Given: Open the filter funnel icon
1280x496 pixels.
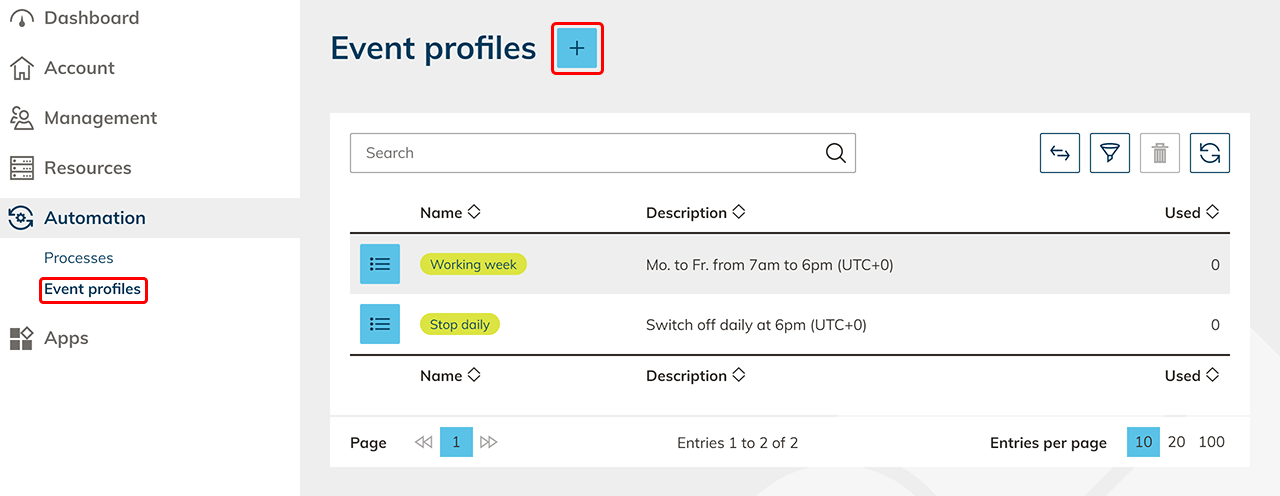Looking at the screenshot, I should click(1109, 153).
